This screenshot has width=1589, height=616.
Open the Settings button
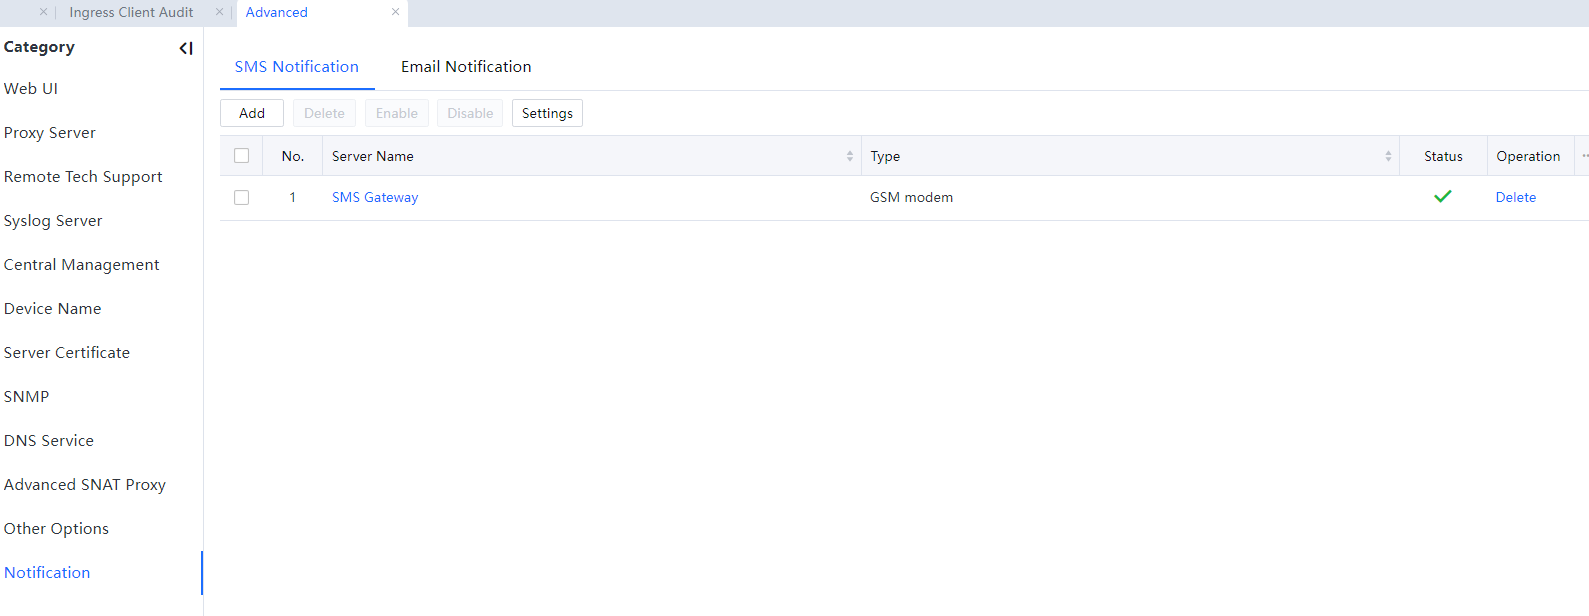[547, 113]
